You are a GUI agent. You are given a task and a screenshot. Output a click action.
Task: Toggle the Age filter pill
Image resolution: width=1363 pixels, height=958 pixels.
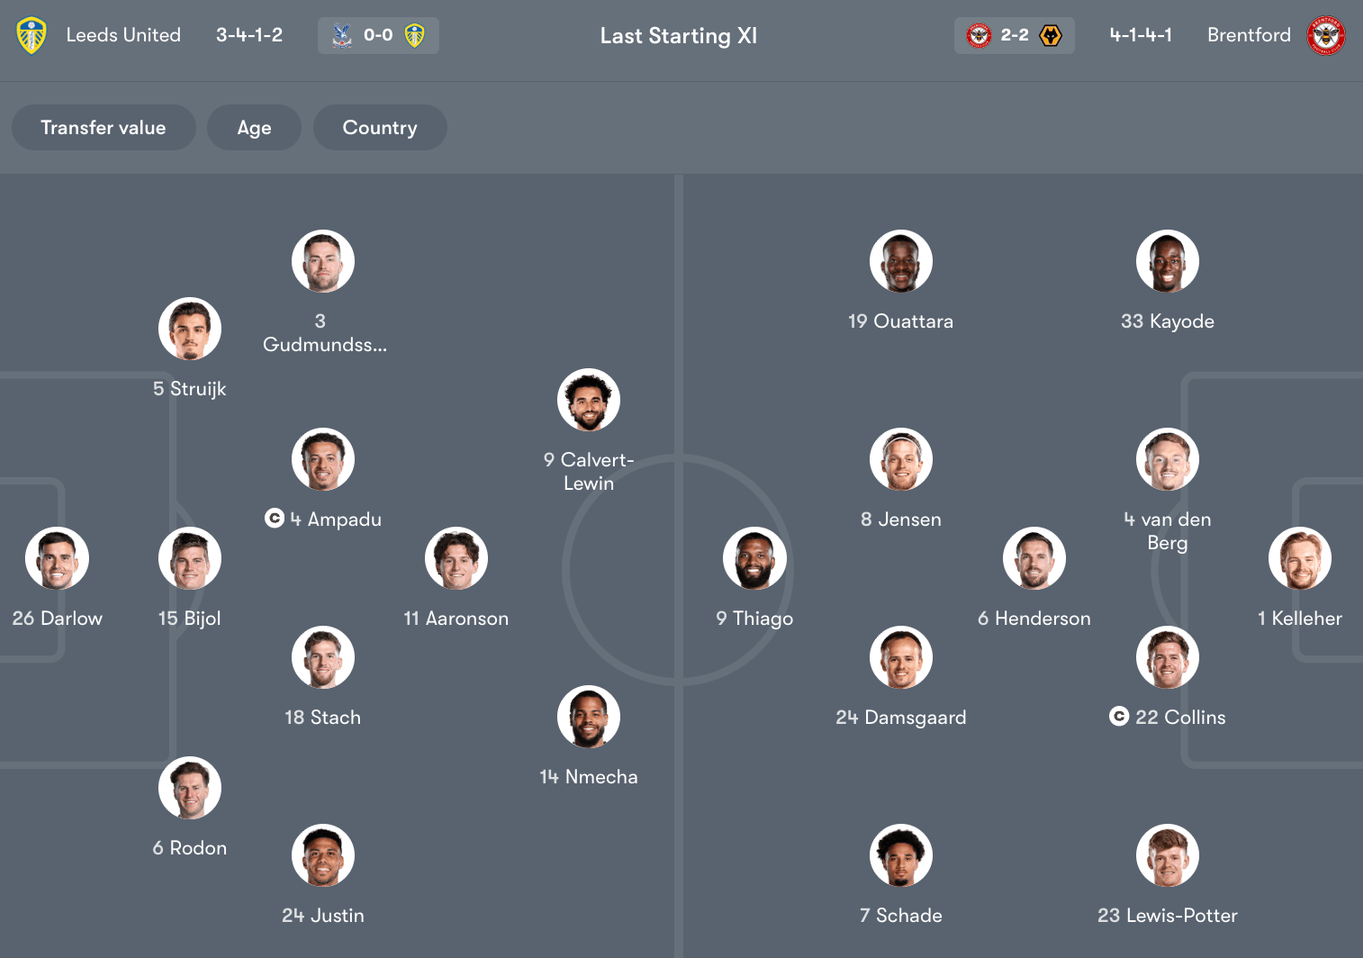tap(254, 128)
